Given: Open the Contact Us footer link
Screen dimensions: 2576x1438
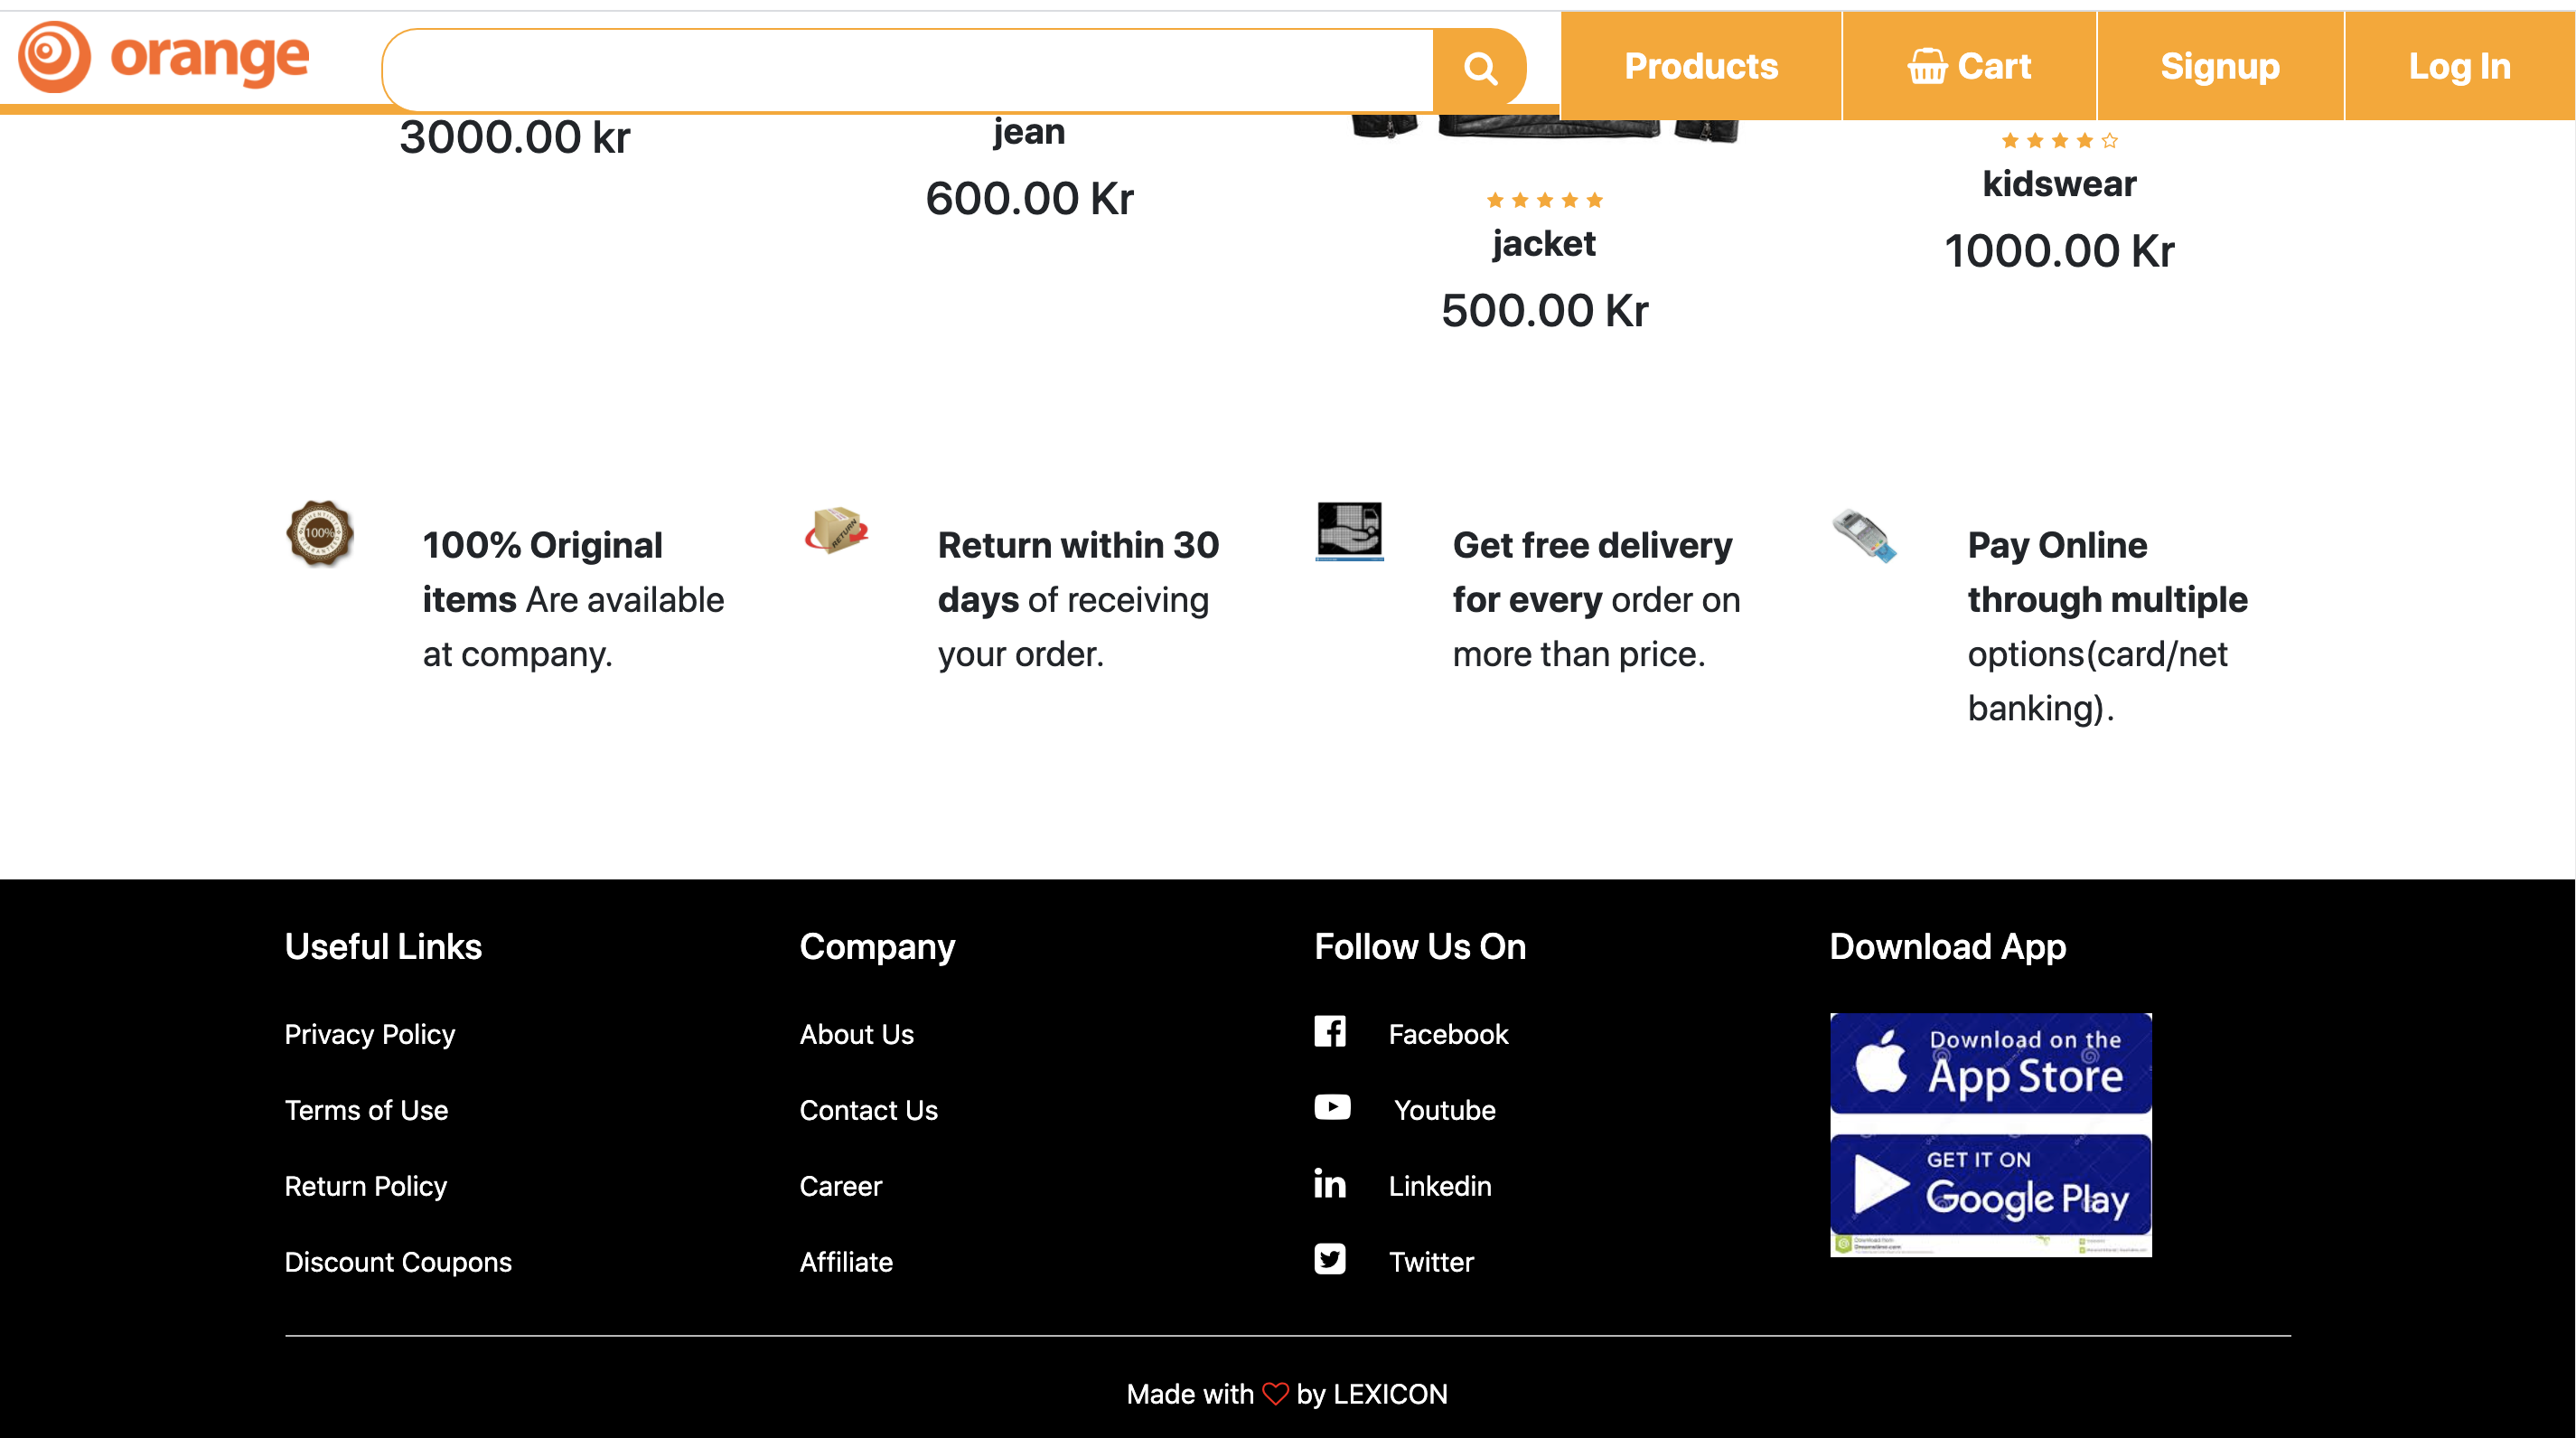Looking at the screenshot, I should coord(868,1110).
